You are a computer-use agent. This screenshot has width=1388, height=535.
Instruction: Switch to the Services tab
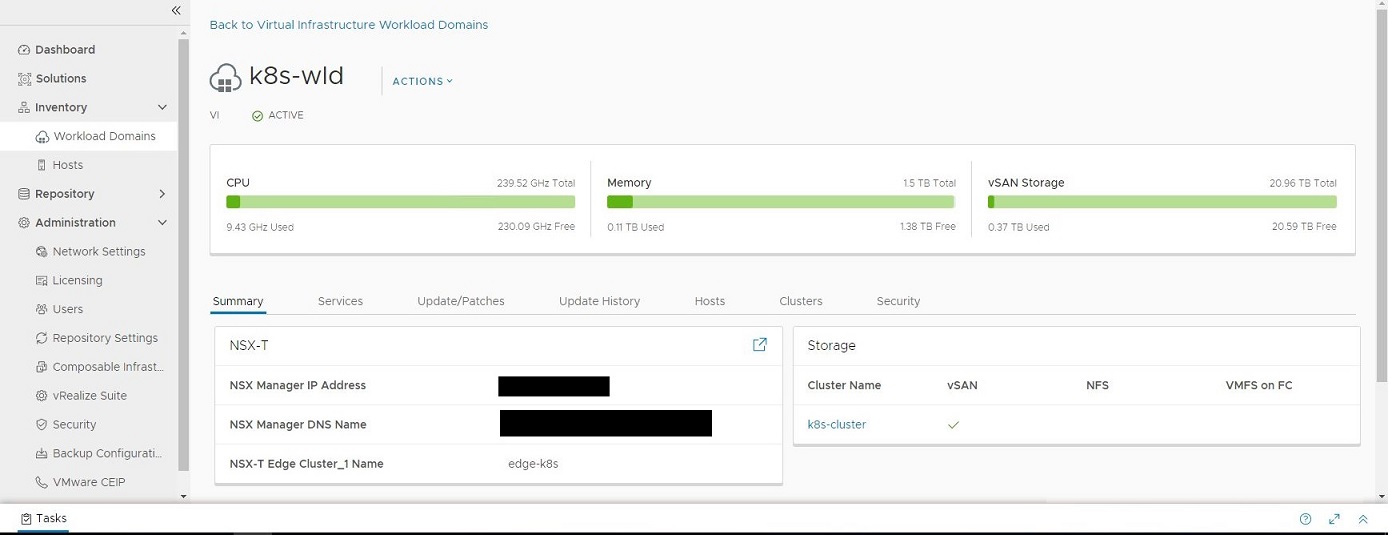click(340, 301)
